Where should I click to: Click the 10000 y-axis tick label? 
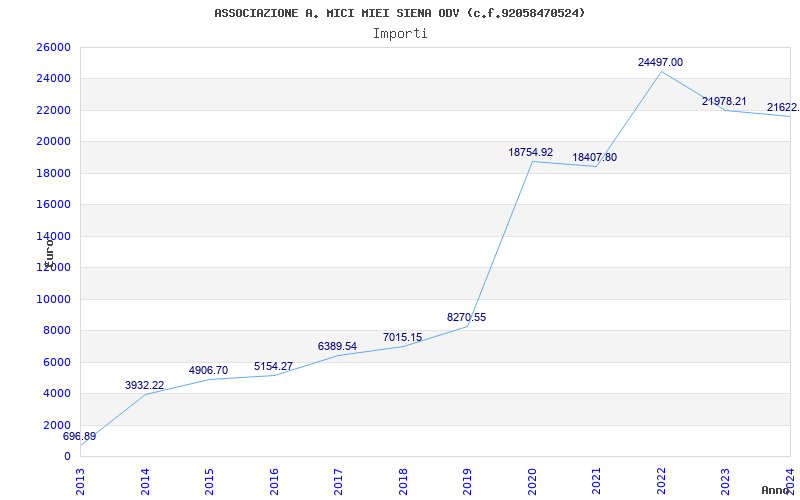click(53, 299)
